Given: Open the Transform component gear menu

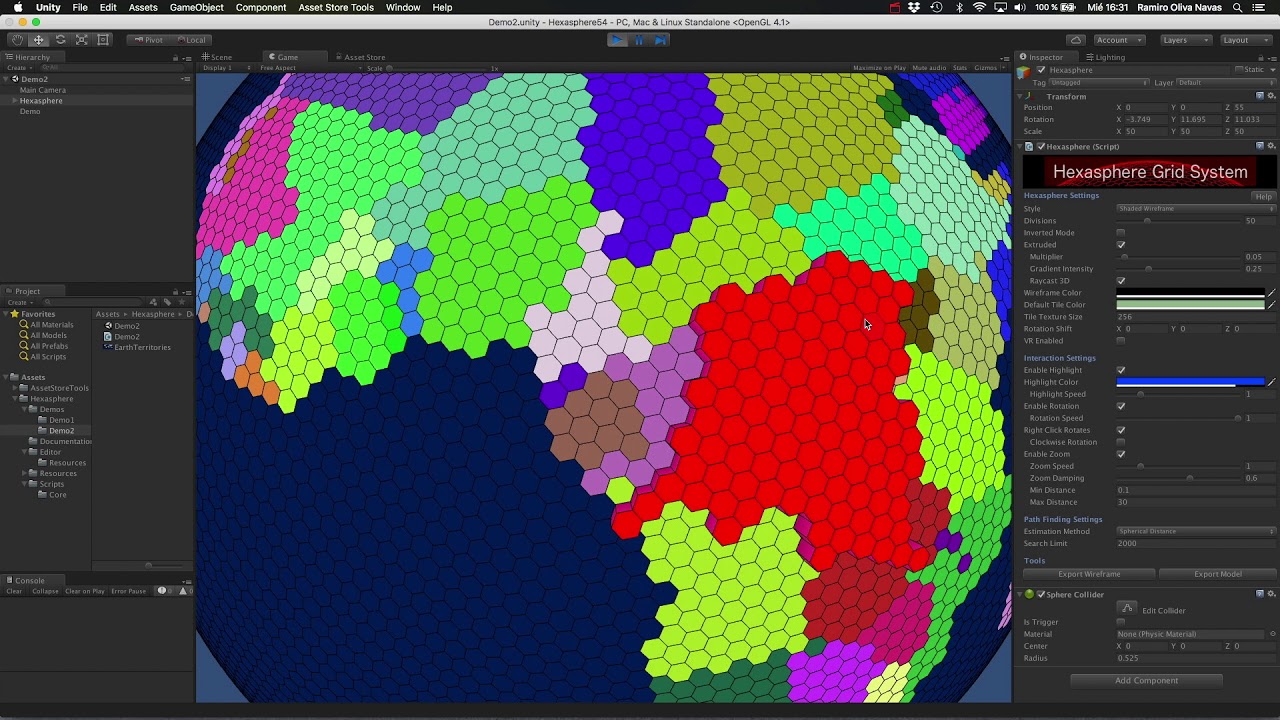Looking at the screenshot, I should coord(1271,96).
